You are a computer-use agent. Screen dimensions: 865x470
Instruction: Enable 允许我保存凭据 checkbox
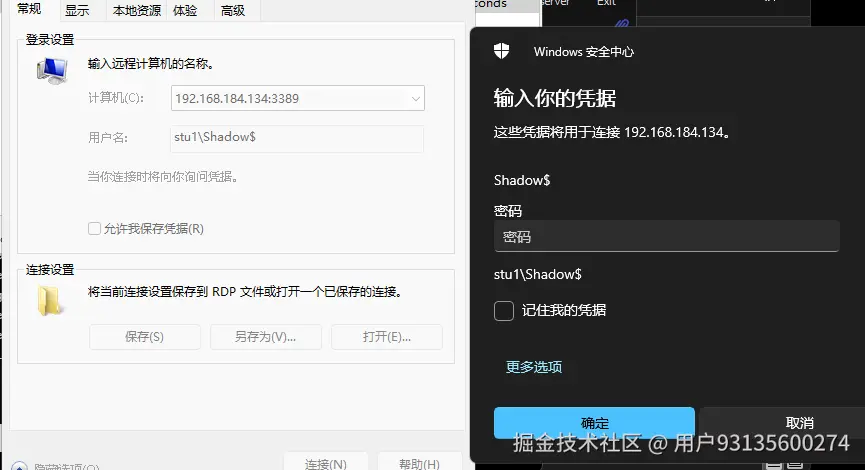coord(94,228)
